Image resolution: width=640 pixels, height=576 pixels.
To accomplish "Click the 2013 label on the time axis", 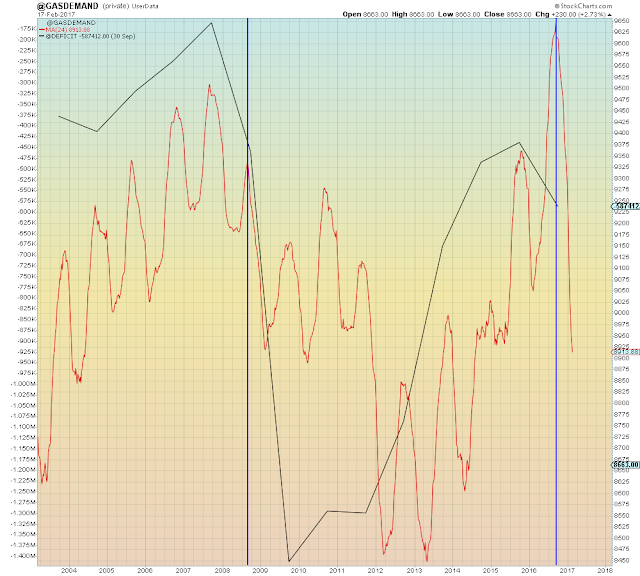I will tap(414, 571).
